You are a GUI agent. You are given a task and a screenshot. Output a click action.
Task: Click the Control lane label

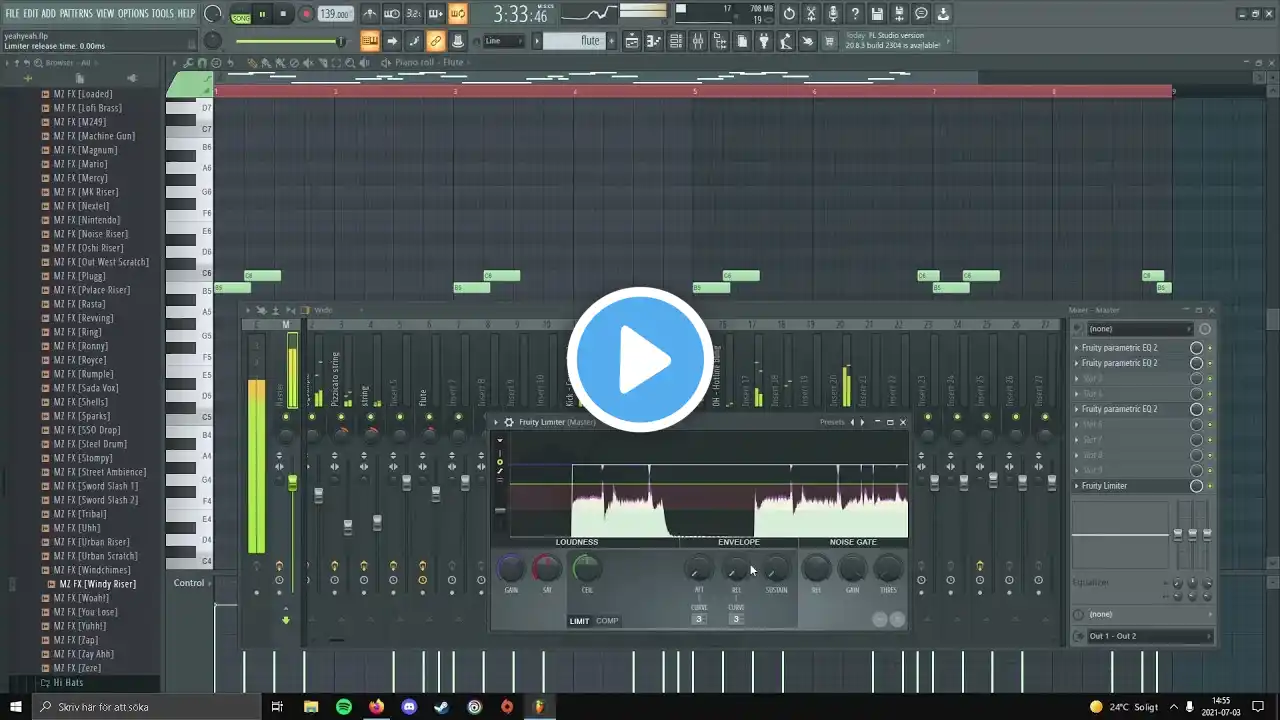(189, 583)
